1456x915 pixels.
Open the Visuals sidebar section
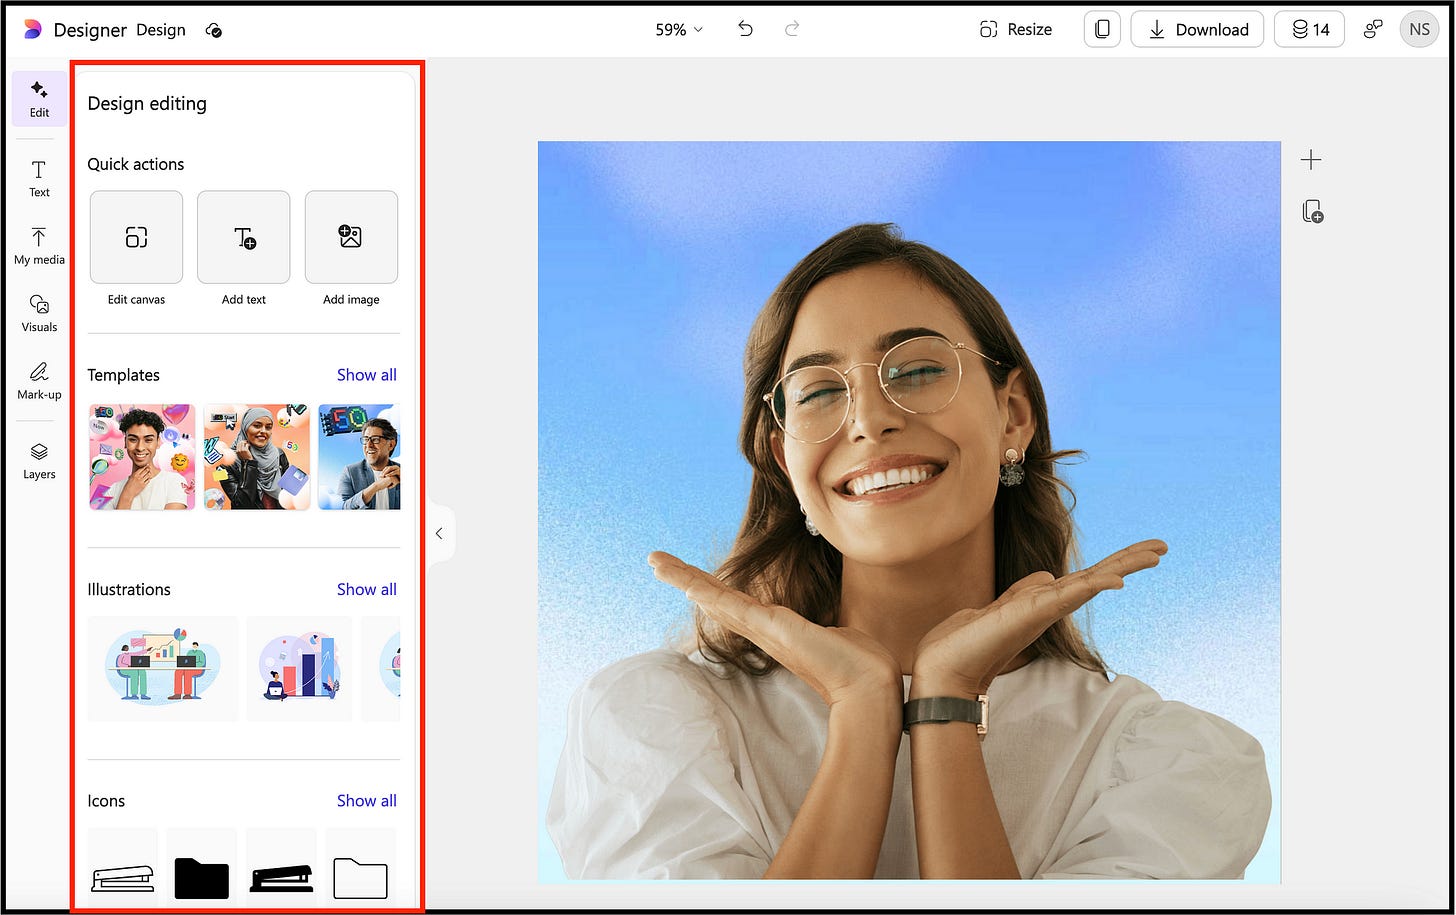[x=39, y=313]
